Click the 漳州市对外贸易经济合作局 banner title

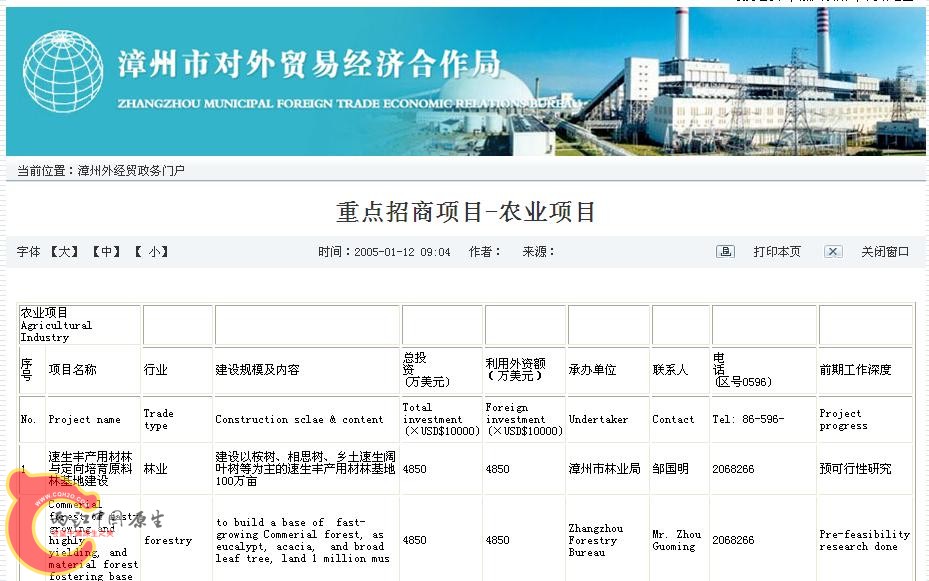(x=308, y=65)
